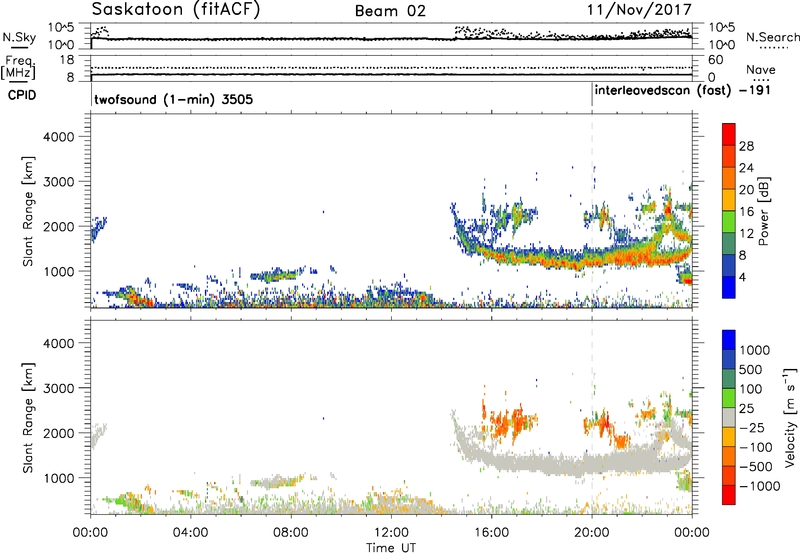Click the '20:00' time axis label
This screenshot has height=554, width=800.
point(591,533)
